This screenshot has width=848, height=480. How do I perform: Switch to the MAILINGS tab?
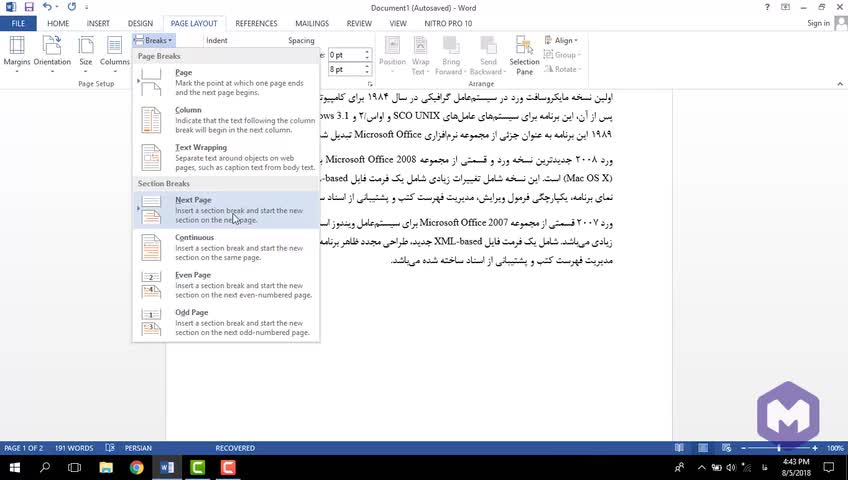(x=312, y=23)
